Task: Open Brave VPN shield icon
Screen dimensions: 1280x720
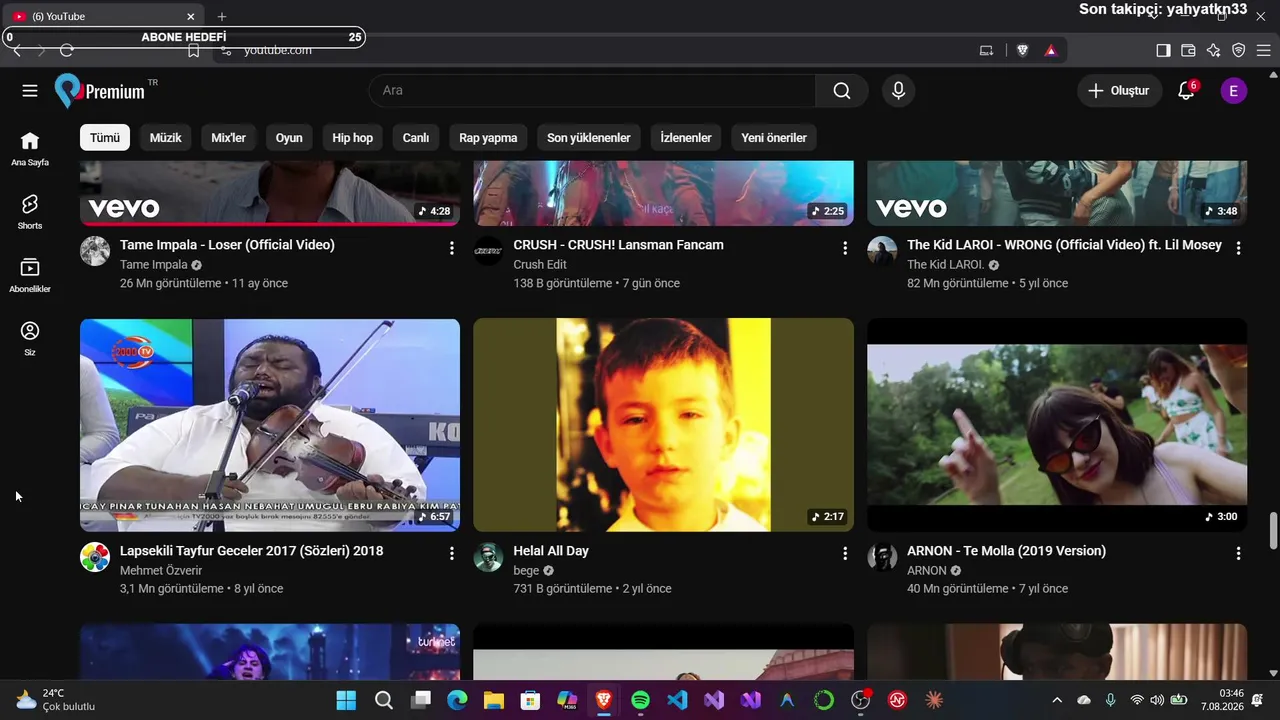Action: [1238, 50]
